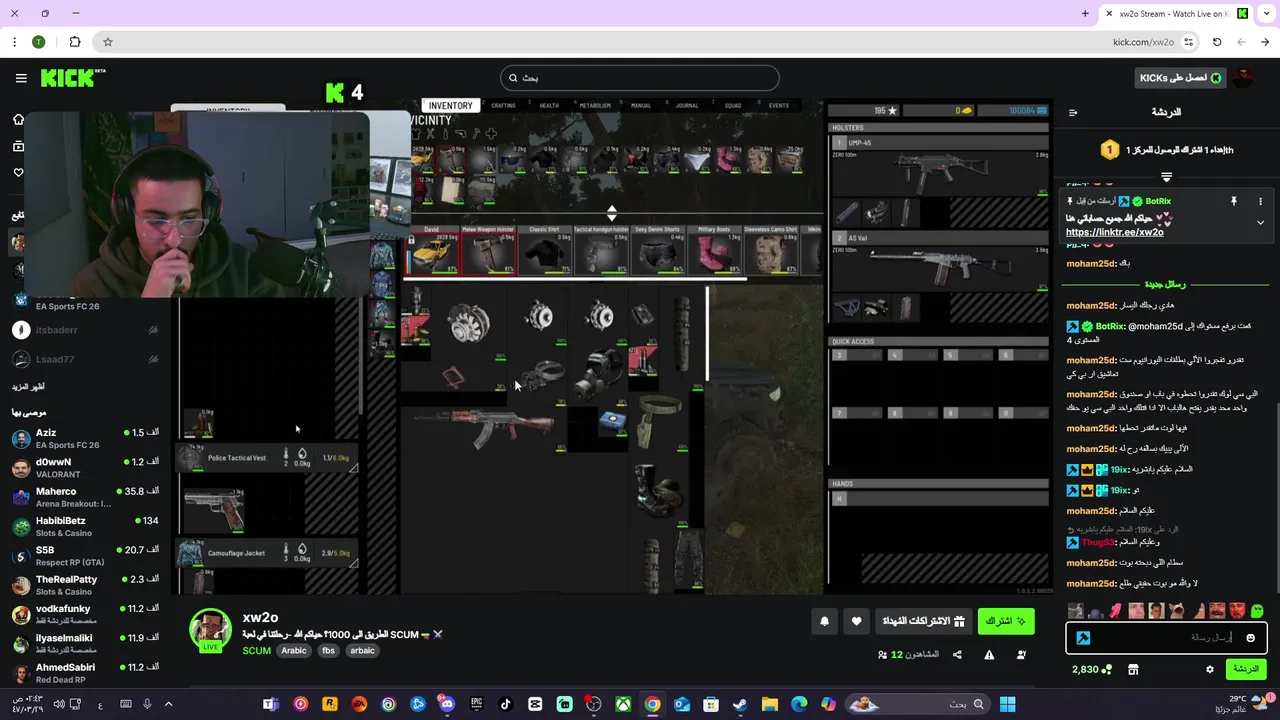Screen dimensions: 1280x720
Task: Open HabibiBetz Slots & Casino channel
Action: click(x=85, y=526)
